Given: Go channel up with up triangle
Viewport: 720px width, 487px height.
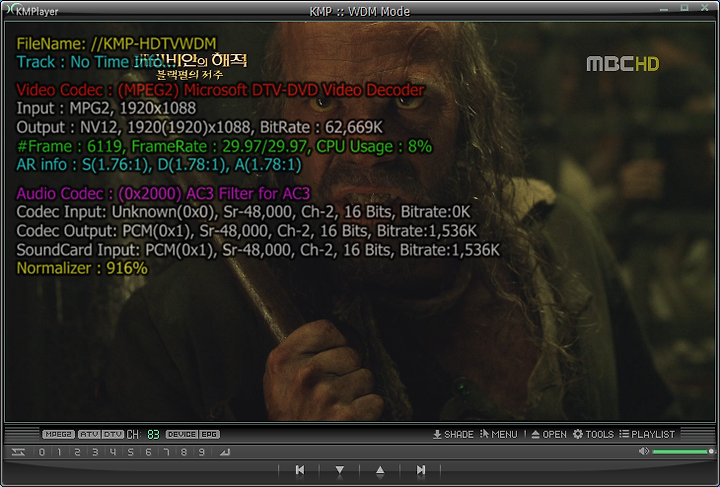Looking at the screenshot, I should point(380,470).
